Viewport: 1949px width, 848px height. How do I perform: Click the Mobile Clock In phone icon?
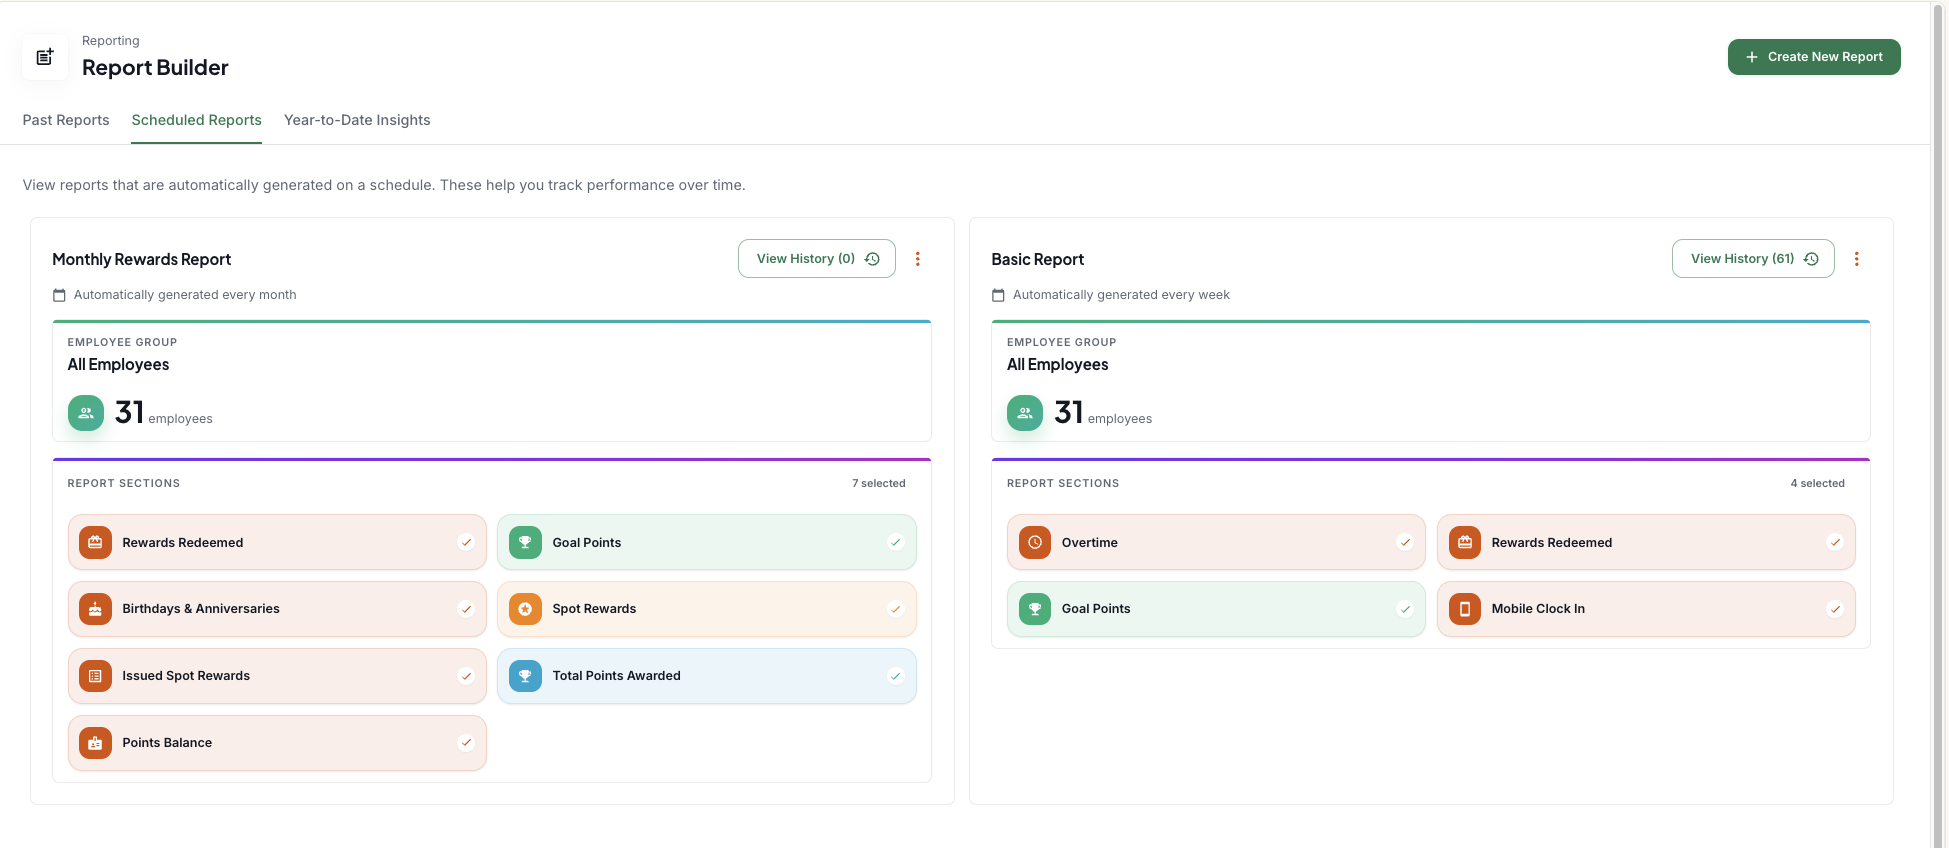pos(1465,609)
